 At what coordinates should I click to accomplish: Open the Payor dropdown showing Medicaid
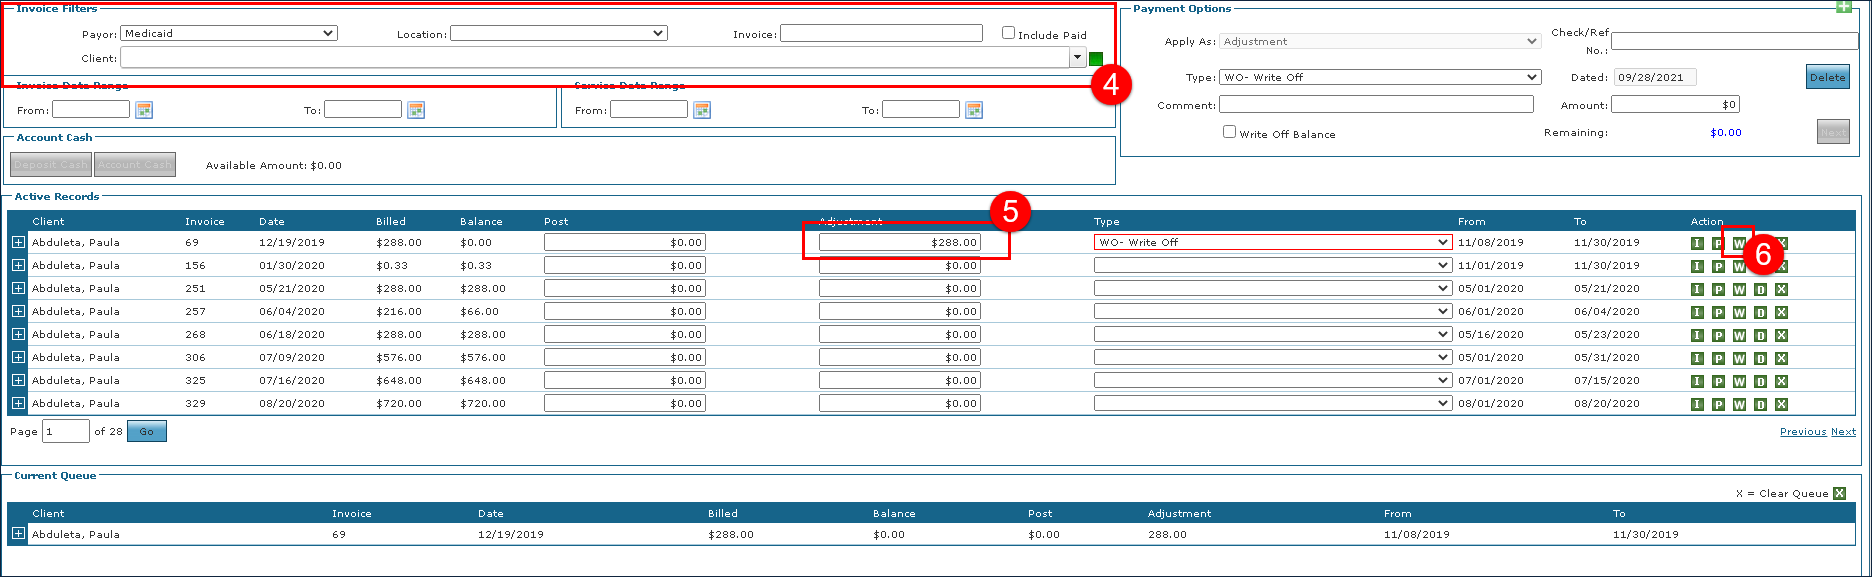point(229,34)
